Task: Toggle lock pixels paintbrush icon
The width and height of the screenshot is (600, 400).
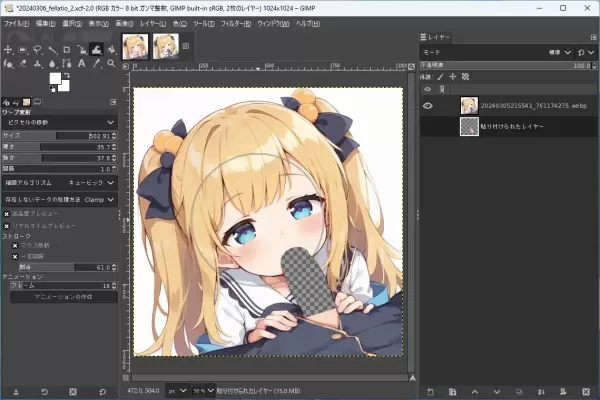Action: click(x=440, y=77)
